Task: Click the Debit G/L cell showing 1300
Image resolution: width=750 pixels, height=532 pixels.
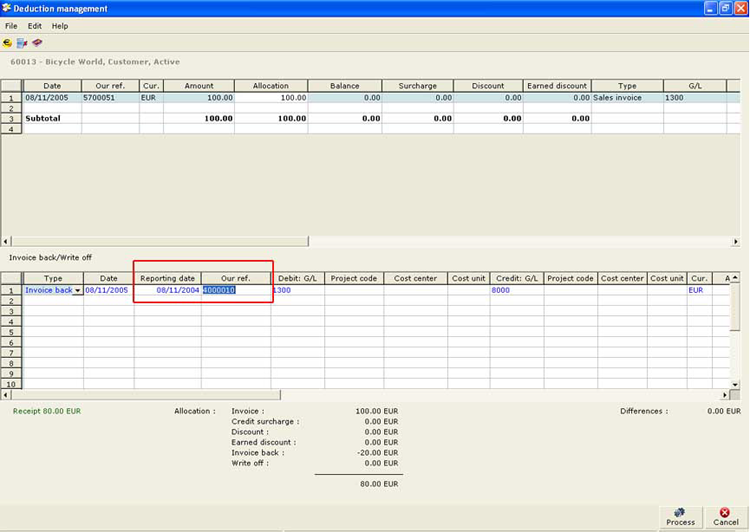Action: coord(297,290)
